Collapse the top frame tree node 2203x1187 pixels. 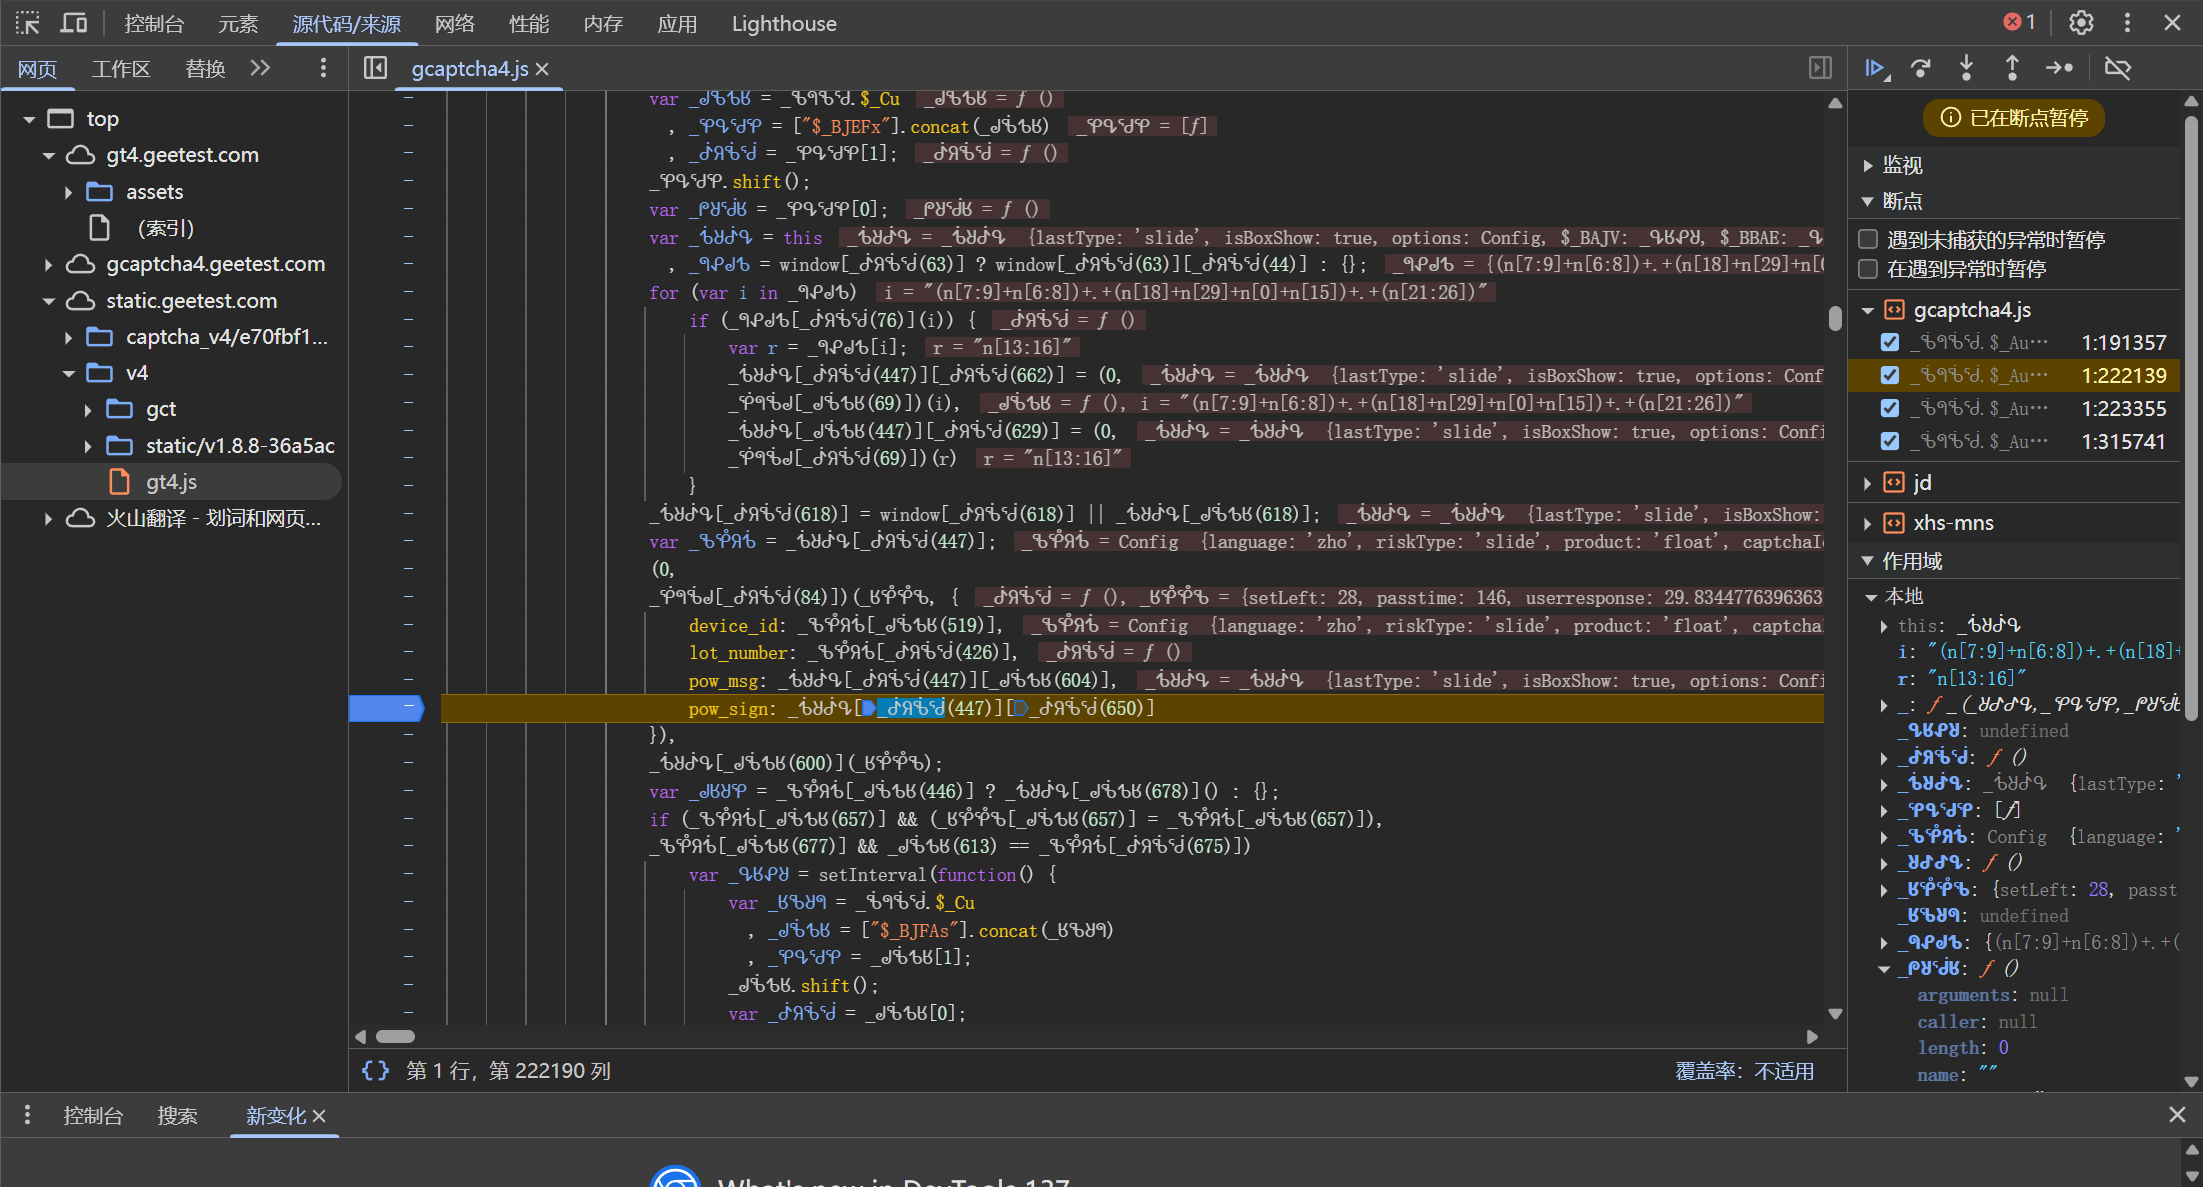point(29,119)
